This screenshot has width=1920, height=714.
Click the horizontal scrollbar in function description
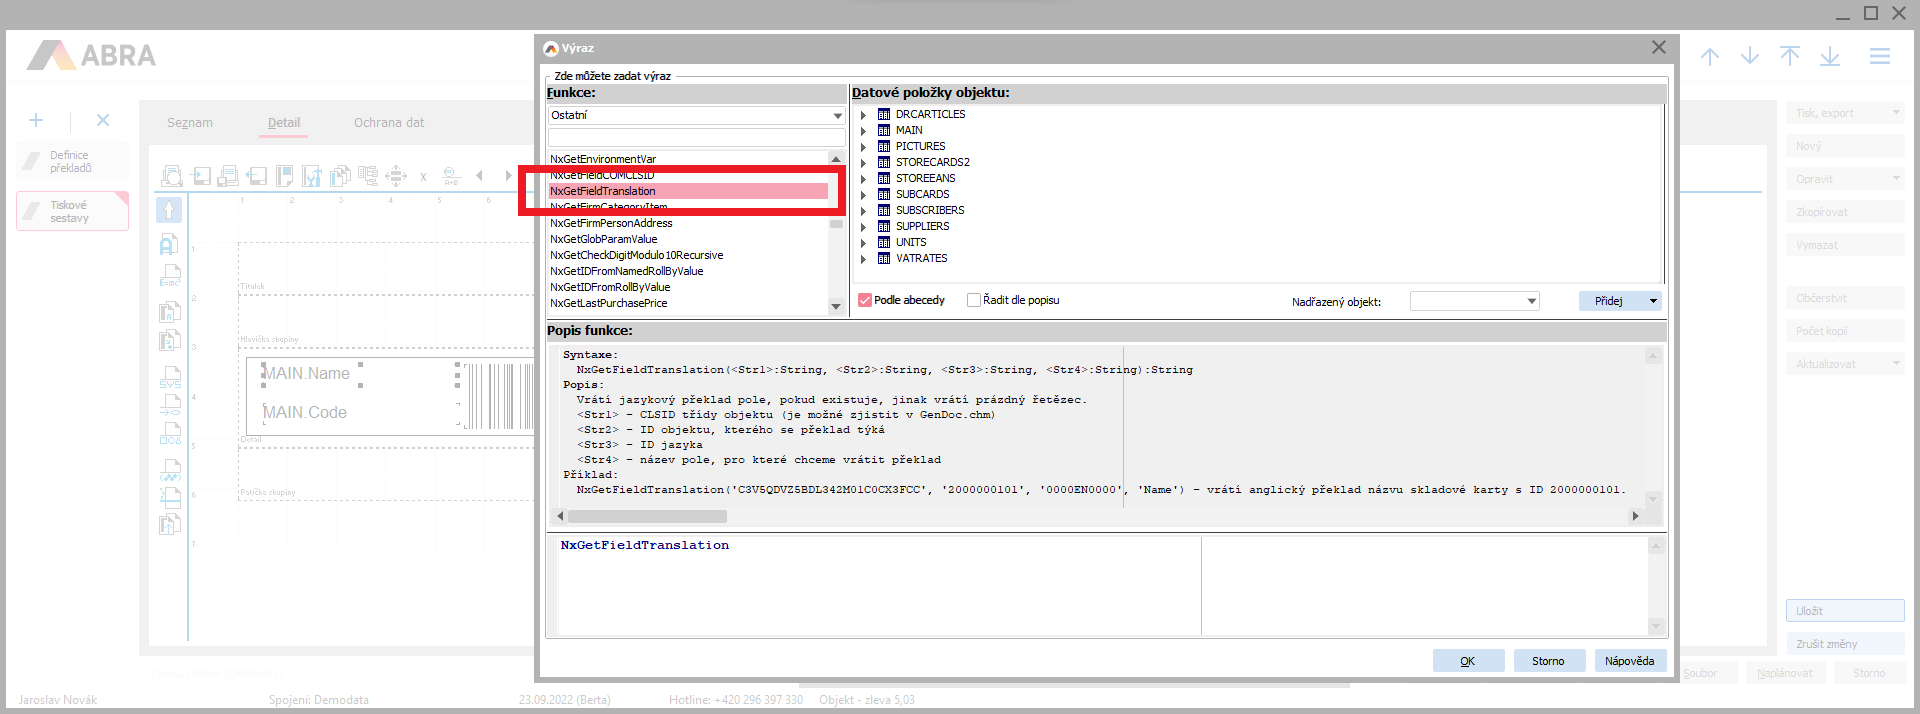click(647, 516)
